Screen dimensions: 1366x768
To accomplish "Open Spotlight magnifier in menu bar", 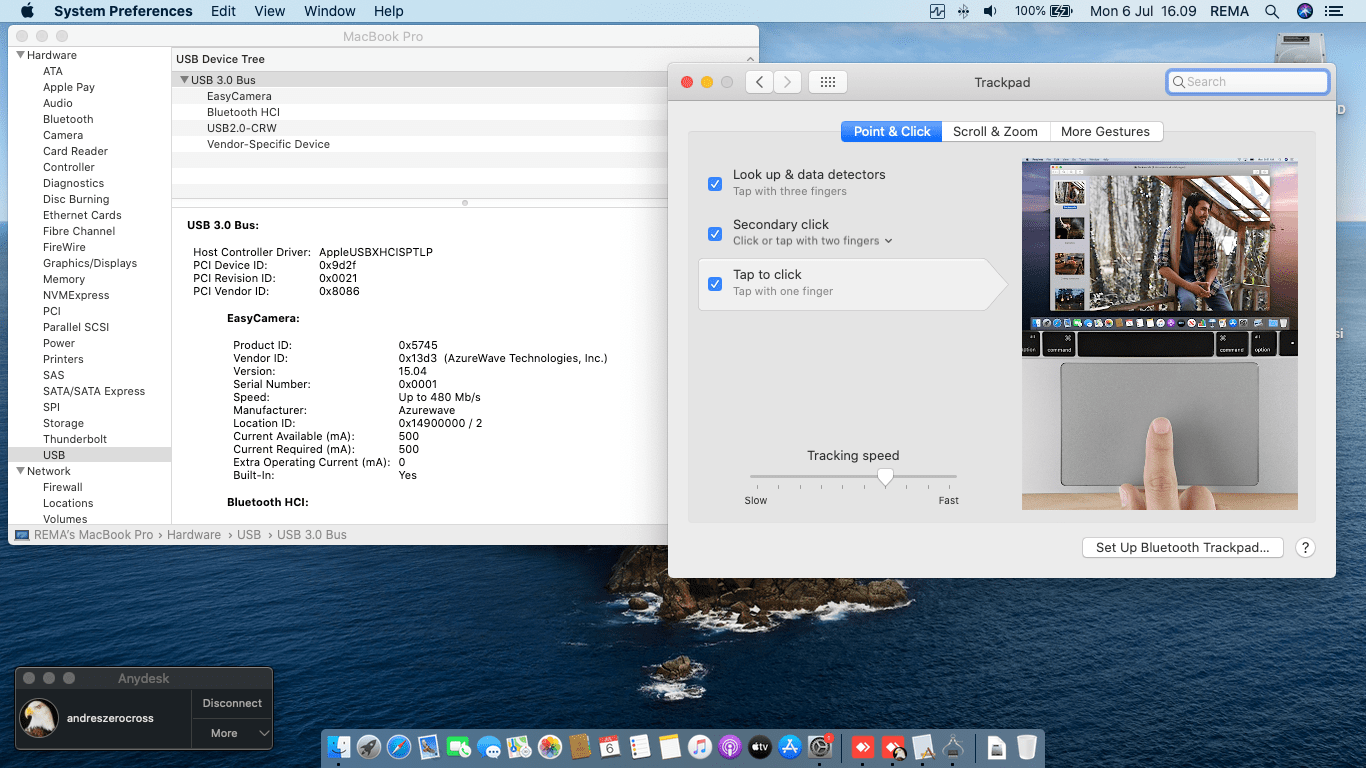I will [1272, 11].
